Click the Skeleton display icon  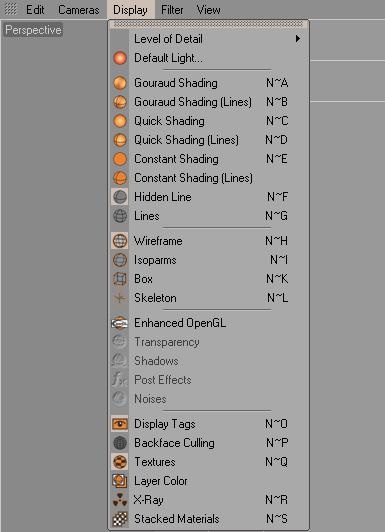(x=120, y=298)
